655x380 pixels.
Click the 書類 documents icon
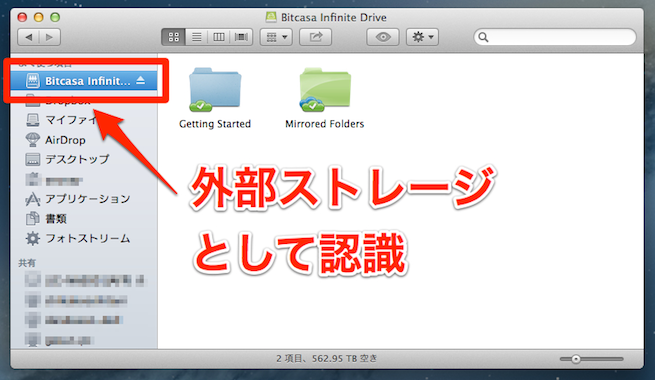click(x=33, y=218)
